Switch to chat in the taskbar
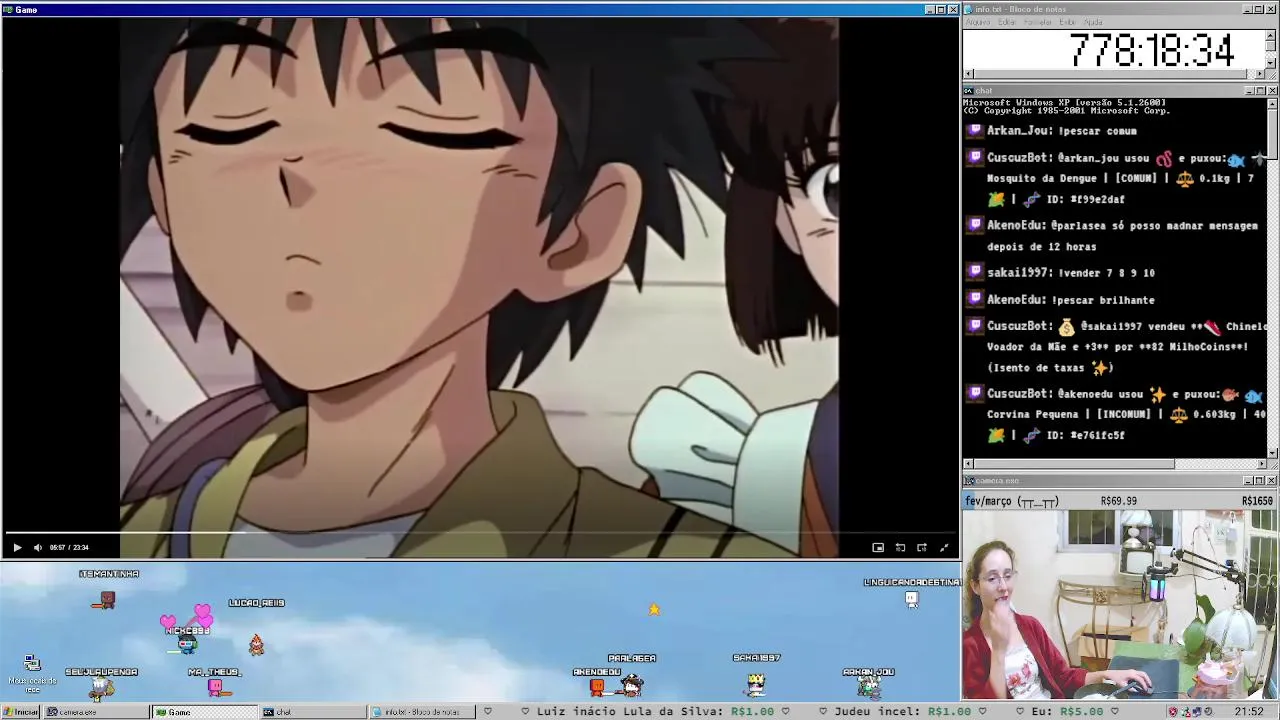The image size is (1280, 720). [312, 712]
